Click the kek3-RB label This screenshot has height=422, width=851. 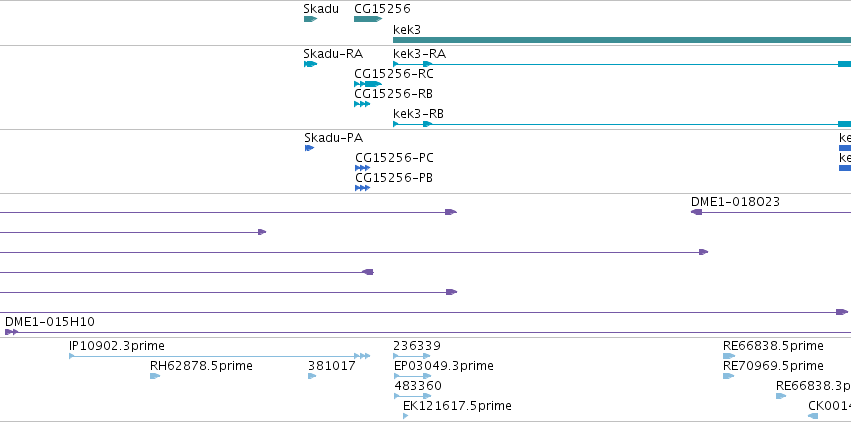pos(418,114)
